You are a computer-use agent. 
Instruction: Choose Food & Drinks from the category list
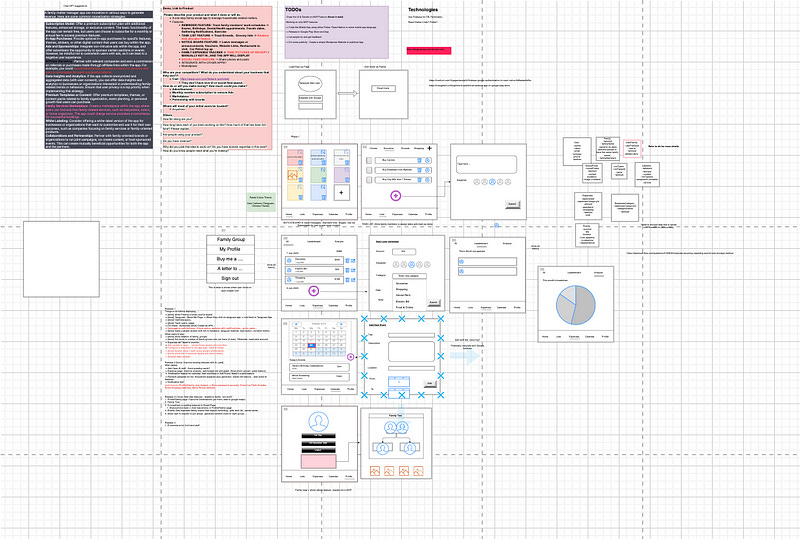(x=405, y=307)
